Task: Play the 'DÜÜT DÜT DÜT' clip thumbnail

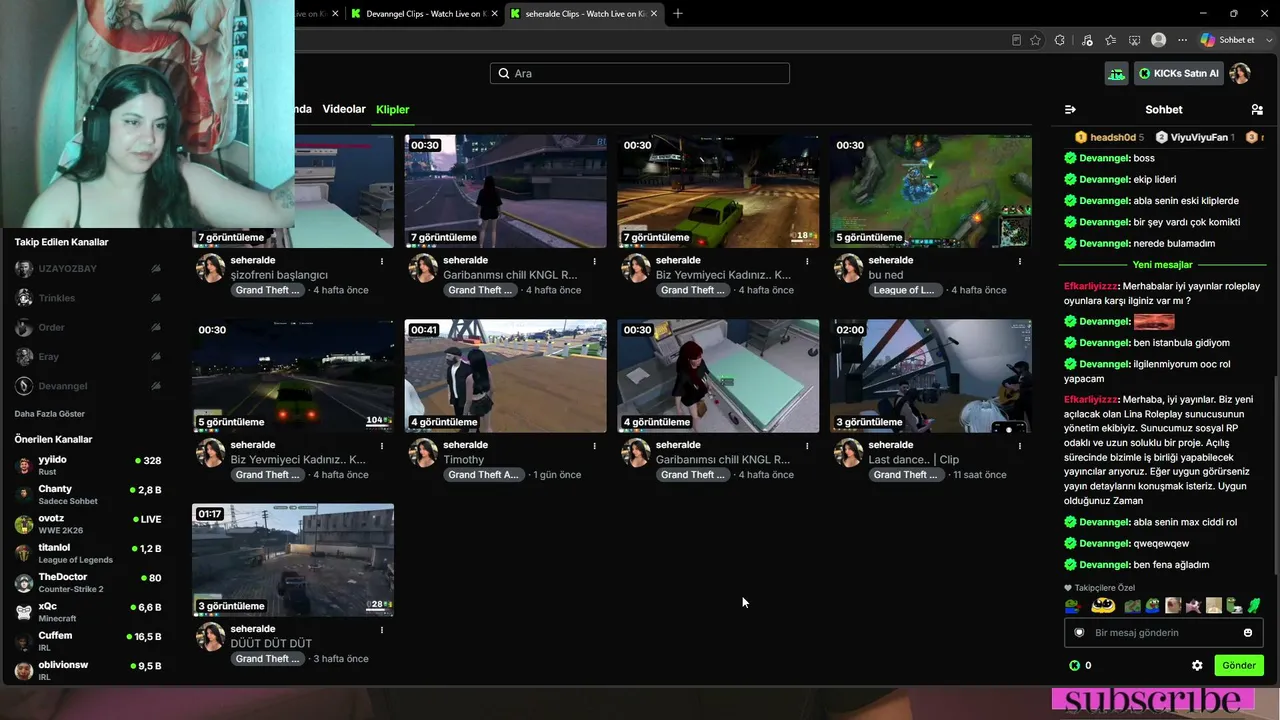Action: coord(293,560)
